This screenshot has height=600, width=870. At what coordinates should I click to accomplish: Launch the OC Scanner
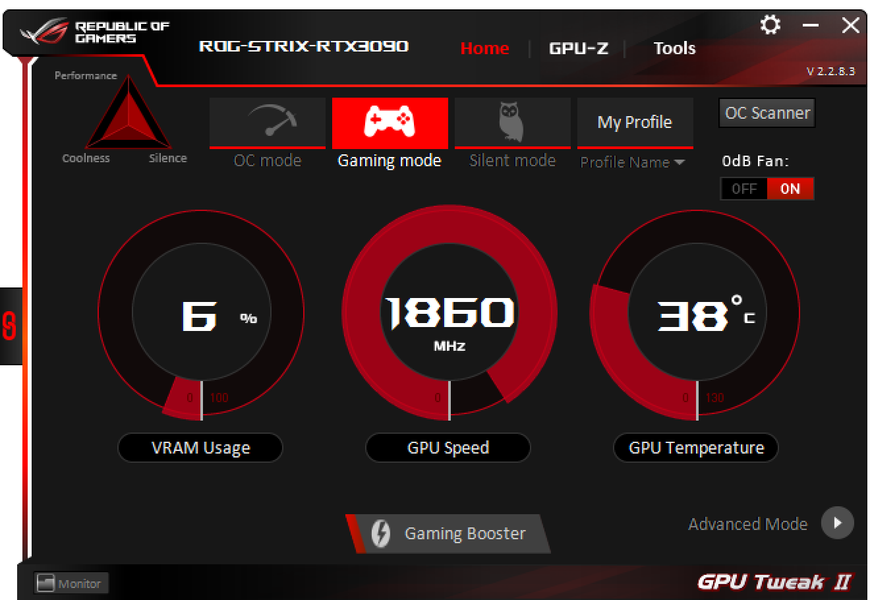[x=767, y=113]
